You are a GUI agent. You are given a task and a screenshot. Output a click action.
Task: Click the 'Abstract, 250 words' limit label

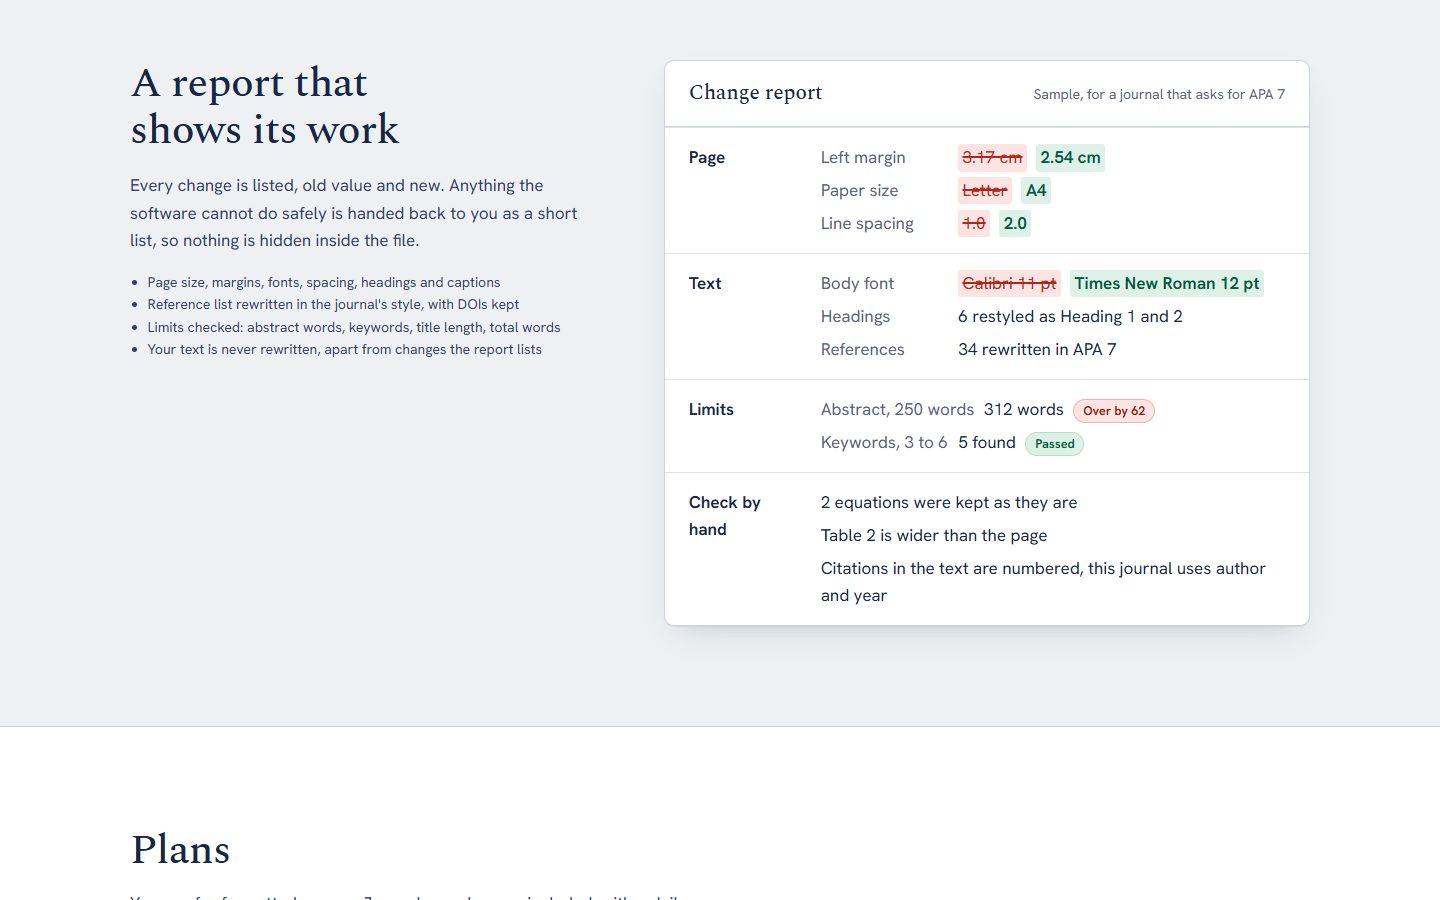pos(897,410)
